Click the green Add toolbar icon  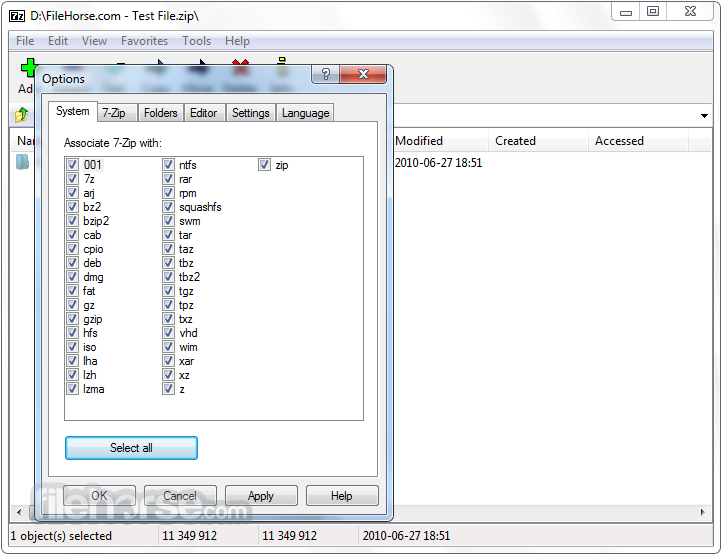coord(29,68)
